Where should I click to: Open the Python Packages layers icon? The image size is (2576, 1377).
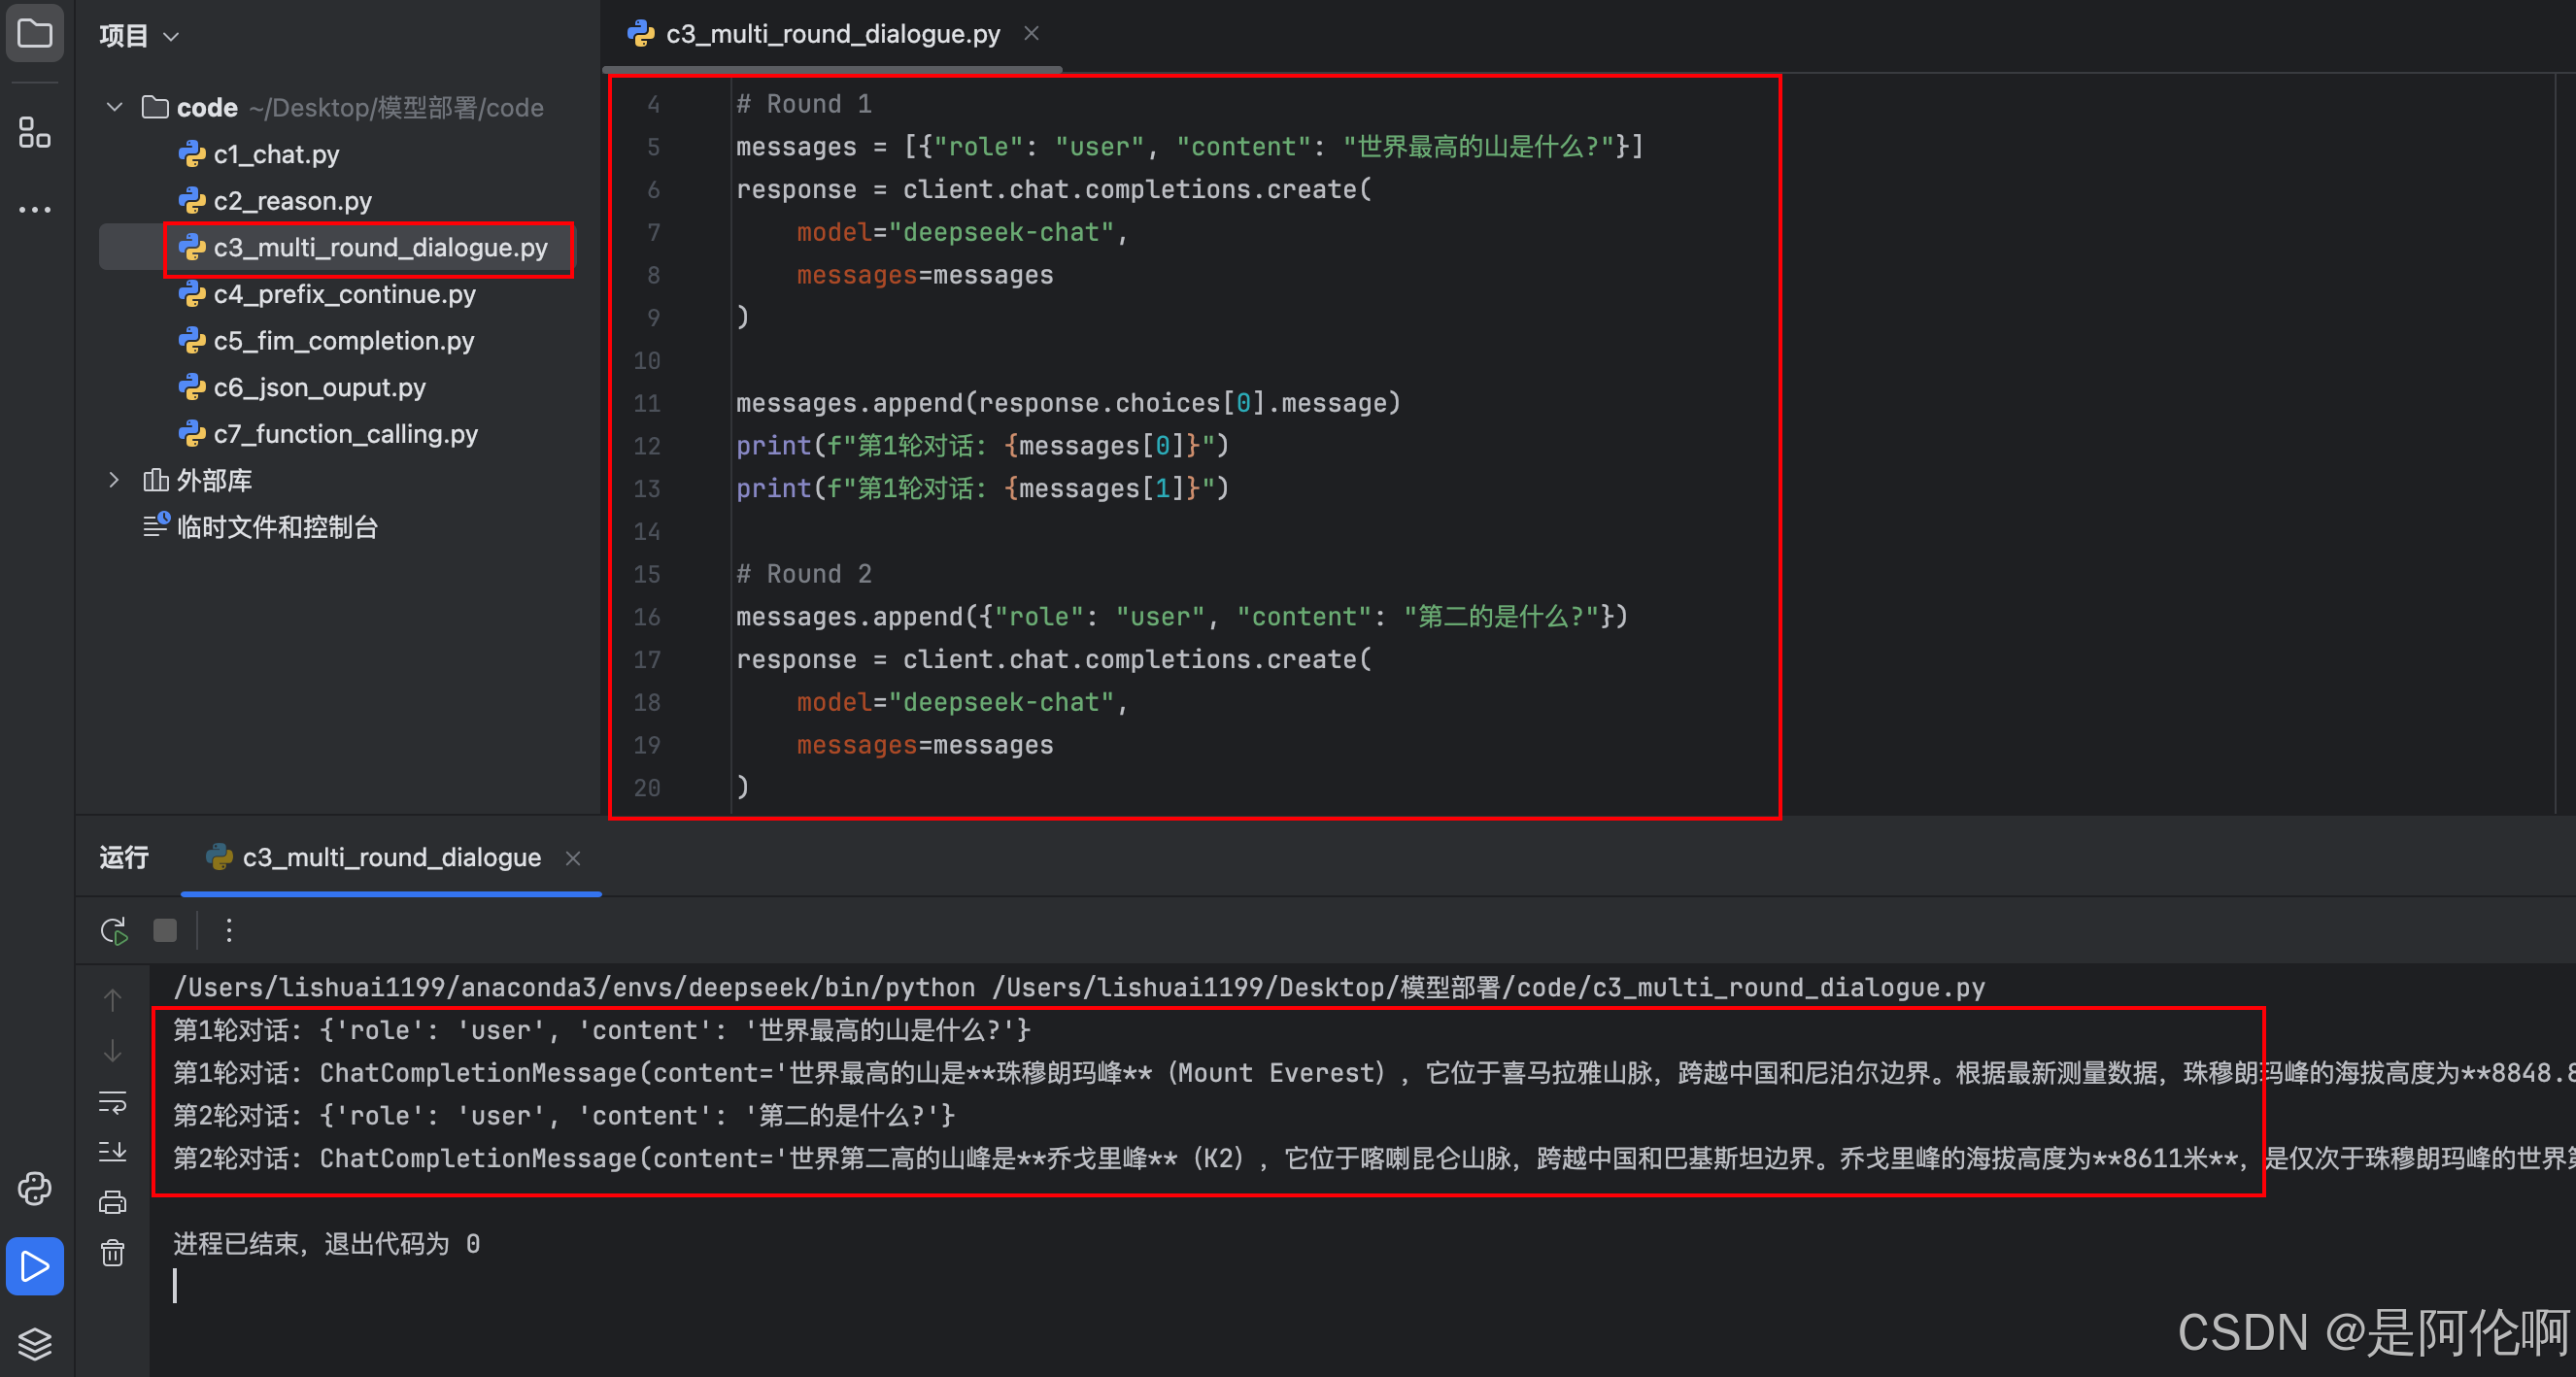[x=35, y=1343]
